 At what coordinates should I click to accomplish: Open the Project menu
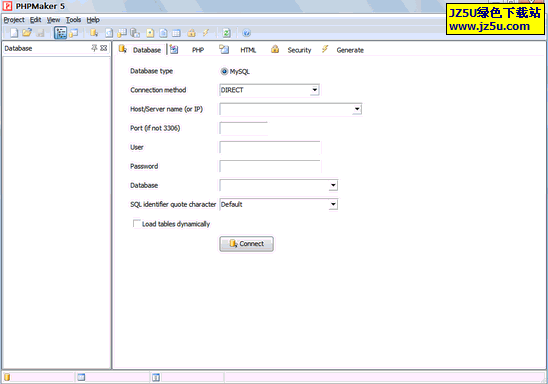pyautogui.click(x=14, y=20)
